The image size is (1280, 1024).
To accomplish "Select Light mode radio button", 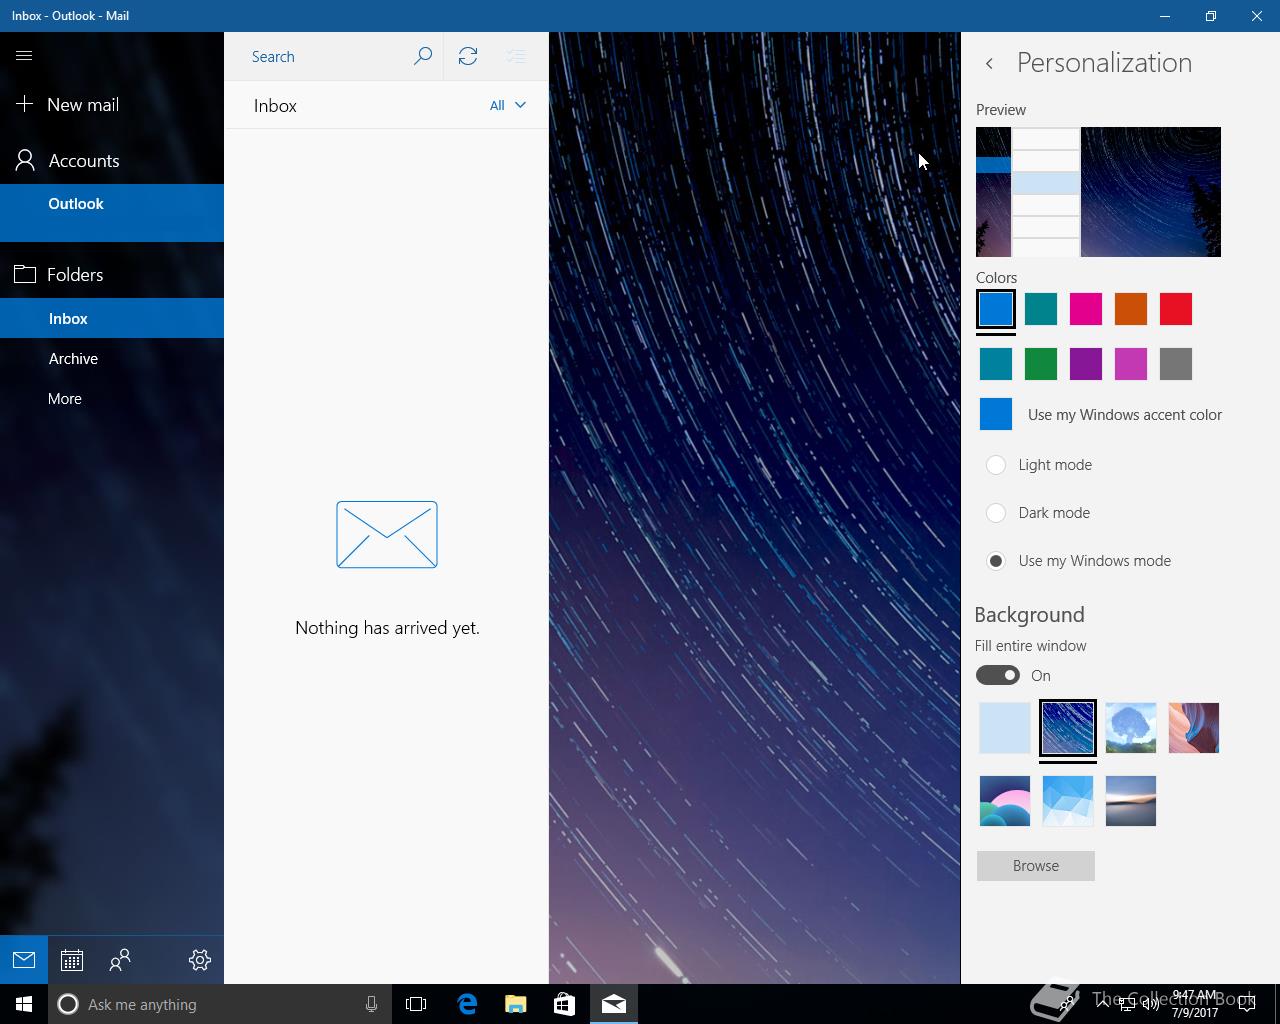I will click(x=996, y=465).
